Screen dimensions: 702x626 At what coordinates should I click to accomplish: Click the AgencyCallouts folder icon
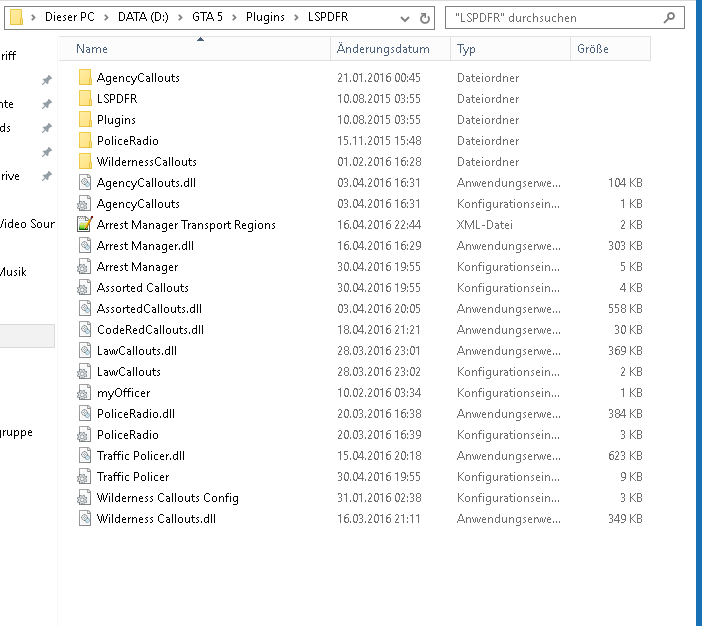click(85, 77)
